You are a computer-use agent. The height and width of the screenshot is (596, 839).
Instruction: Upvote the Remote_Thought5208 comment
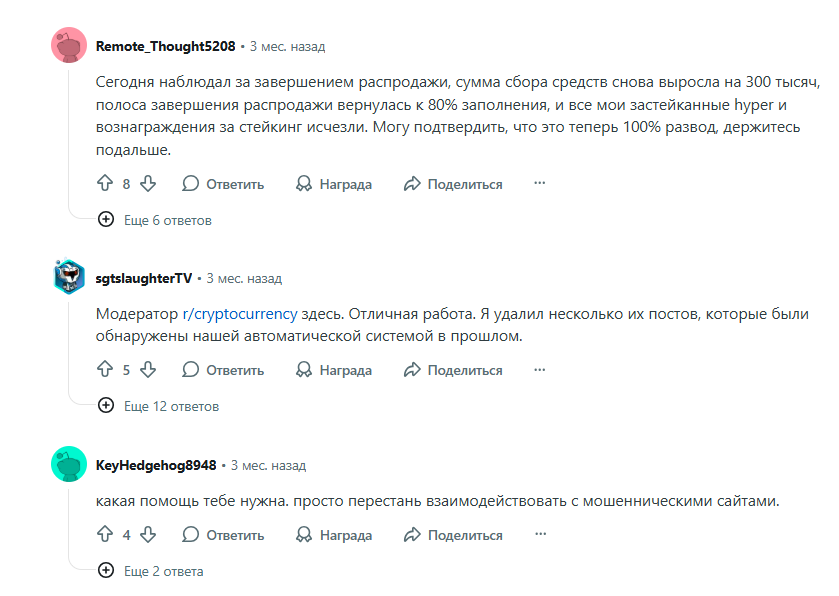[104, 183]
